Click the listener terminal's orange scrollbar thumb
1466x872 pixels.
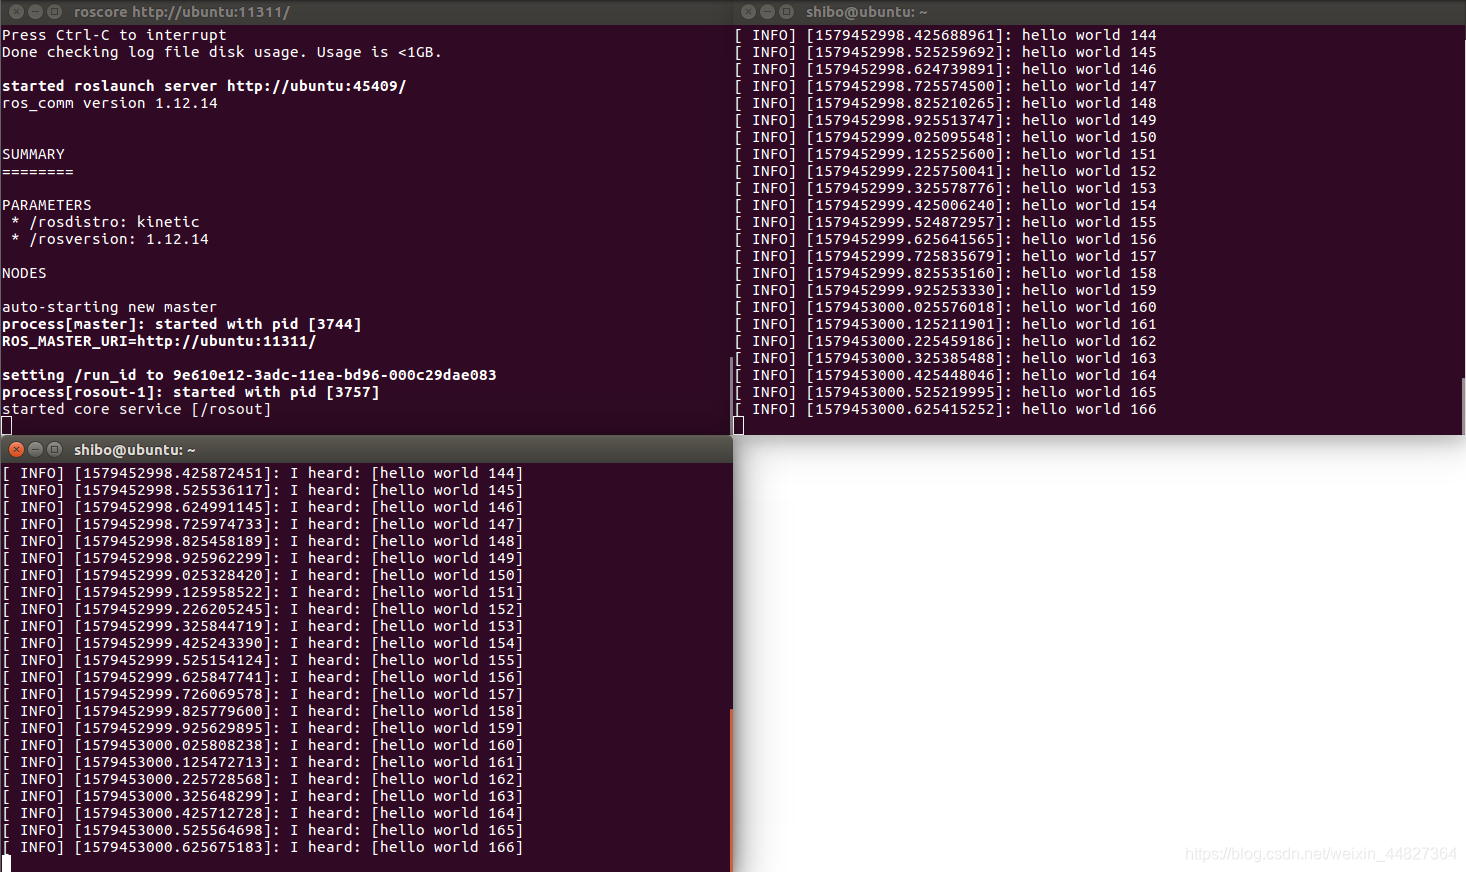point(731,790)
